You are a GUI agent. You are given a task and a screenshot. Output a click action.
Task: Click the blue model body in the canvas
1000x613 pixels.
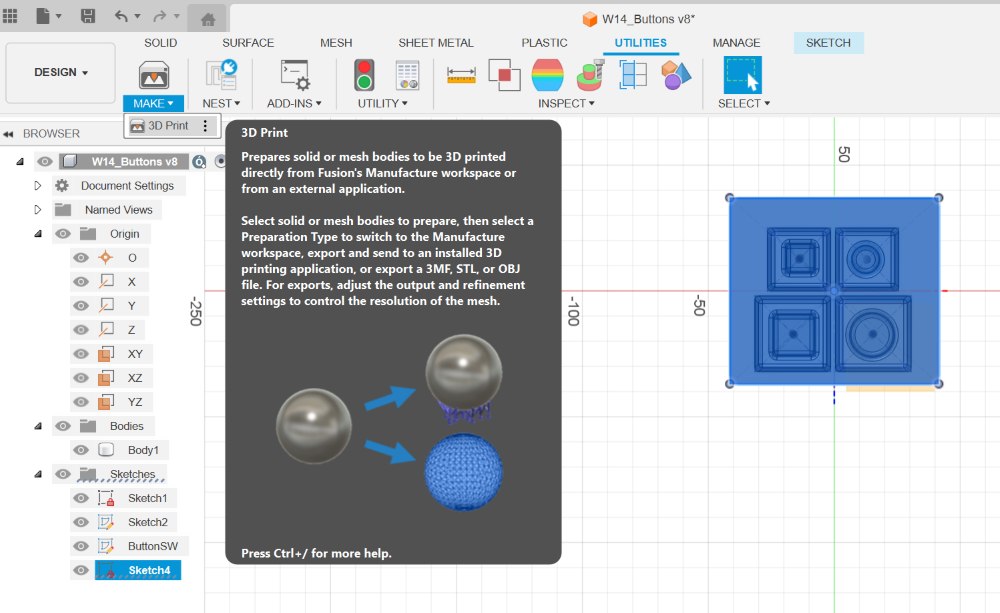tap(834, 290)
